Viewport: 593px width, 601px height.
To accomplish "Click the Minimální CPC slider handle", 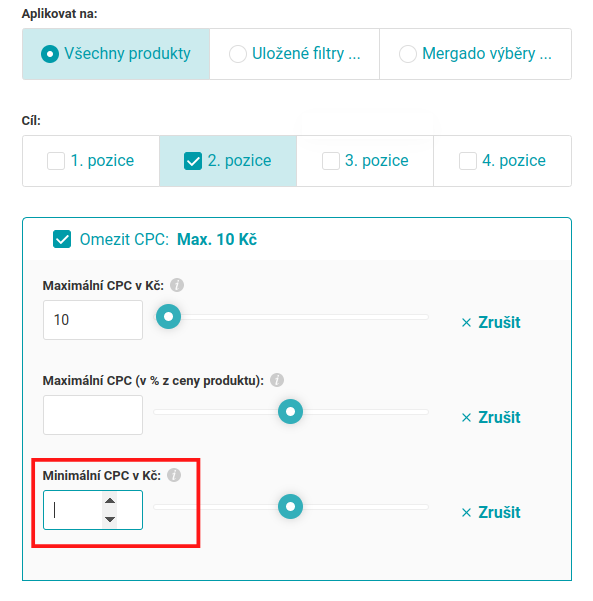I will 291,507.
